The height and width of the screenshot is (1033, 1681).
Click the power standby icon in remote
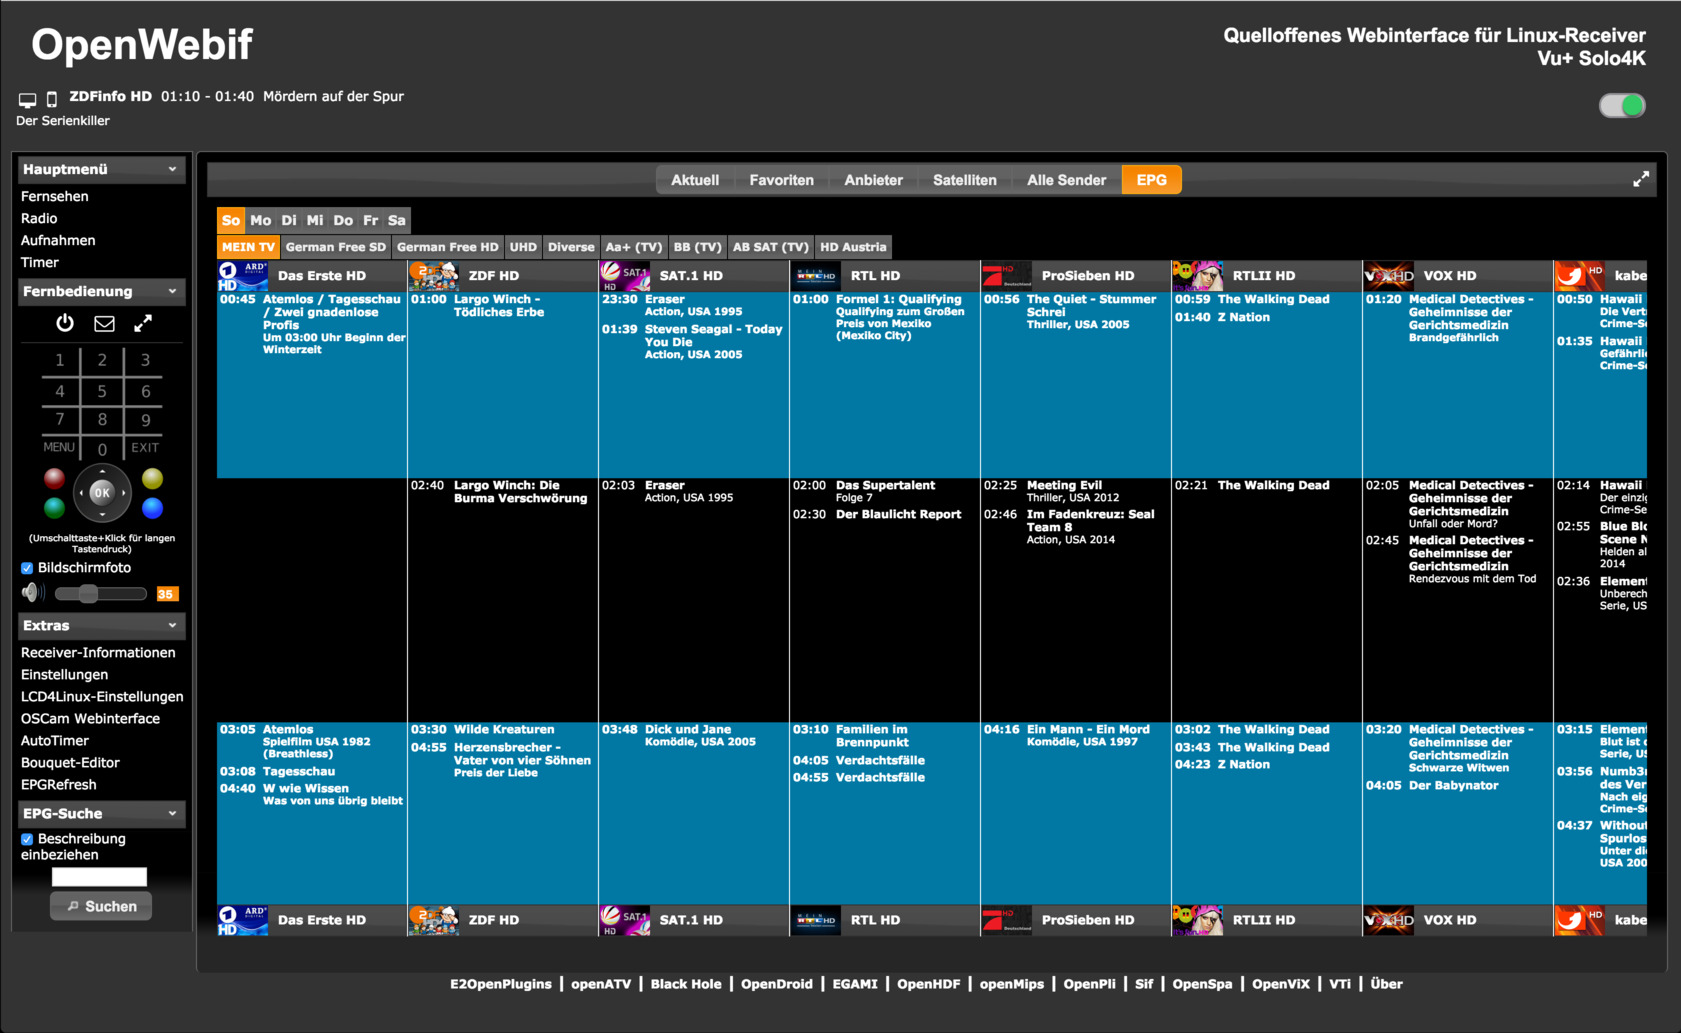coord(65,323)
